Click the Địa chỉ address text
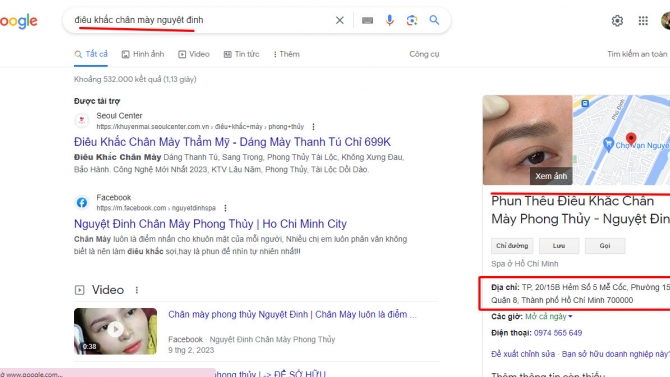This screenshot has width=670, height=377. [580, 294]
